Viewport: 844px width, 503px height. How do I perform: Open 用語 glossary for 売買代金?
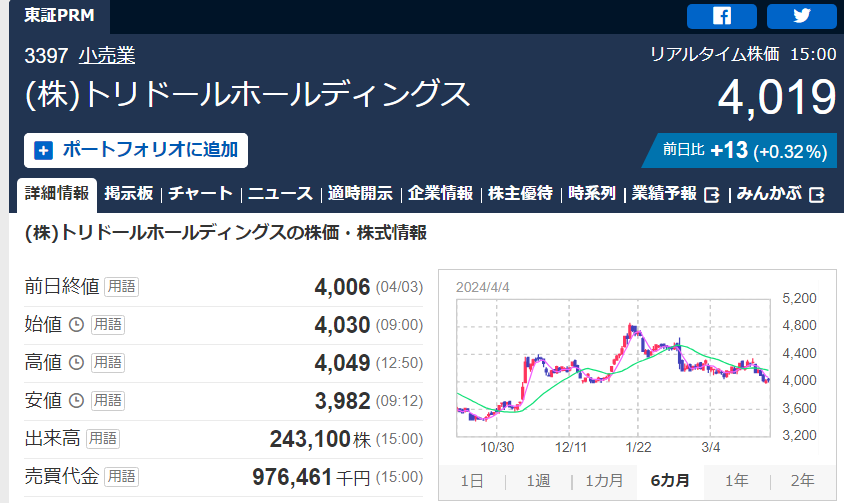tap(121, 477)
